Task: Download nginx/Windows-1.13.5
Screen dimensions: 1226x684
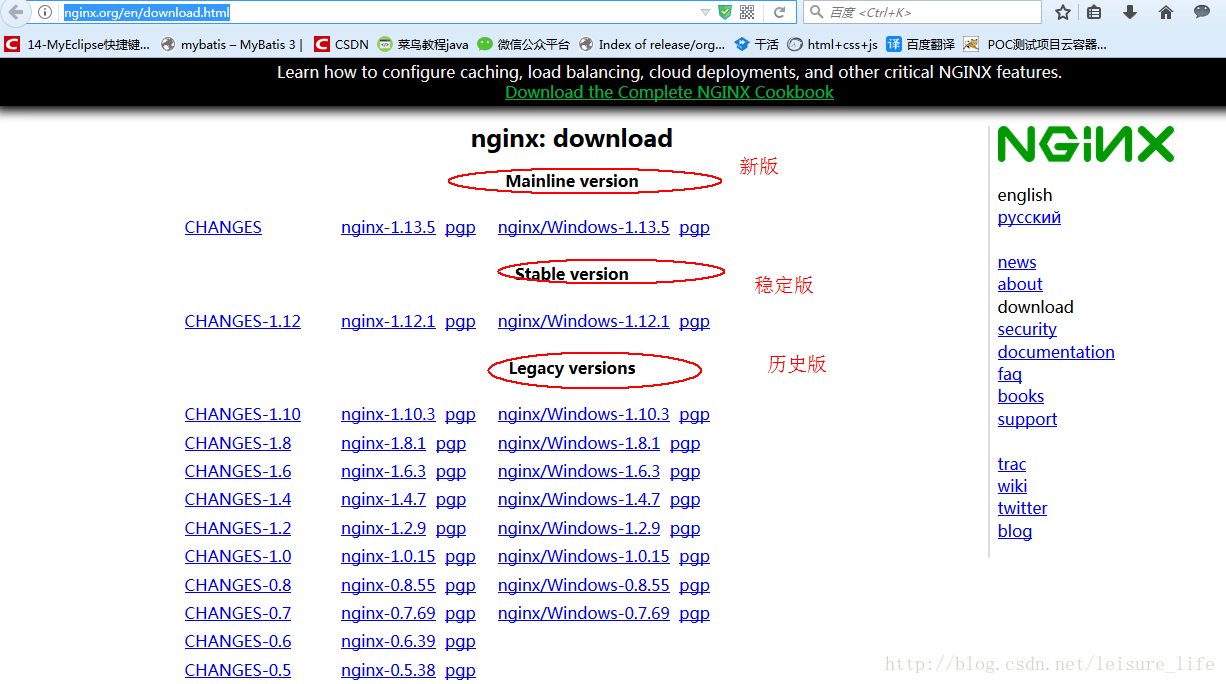Action: [584, 227]
